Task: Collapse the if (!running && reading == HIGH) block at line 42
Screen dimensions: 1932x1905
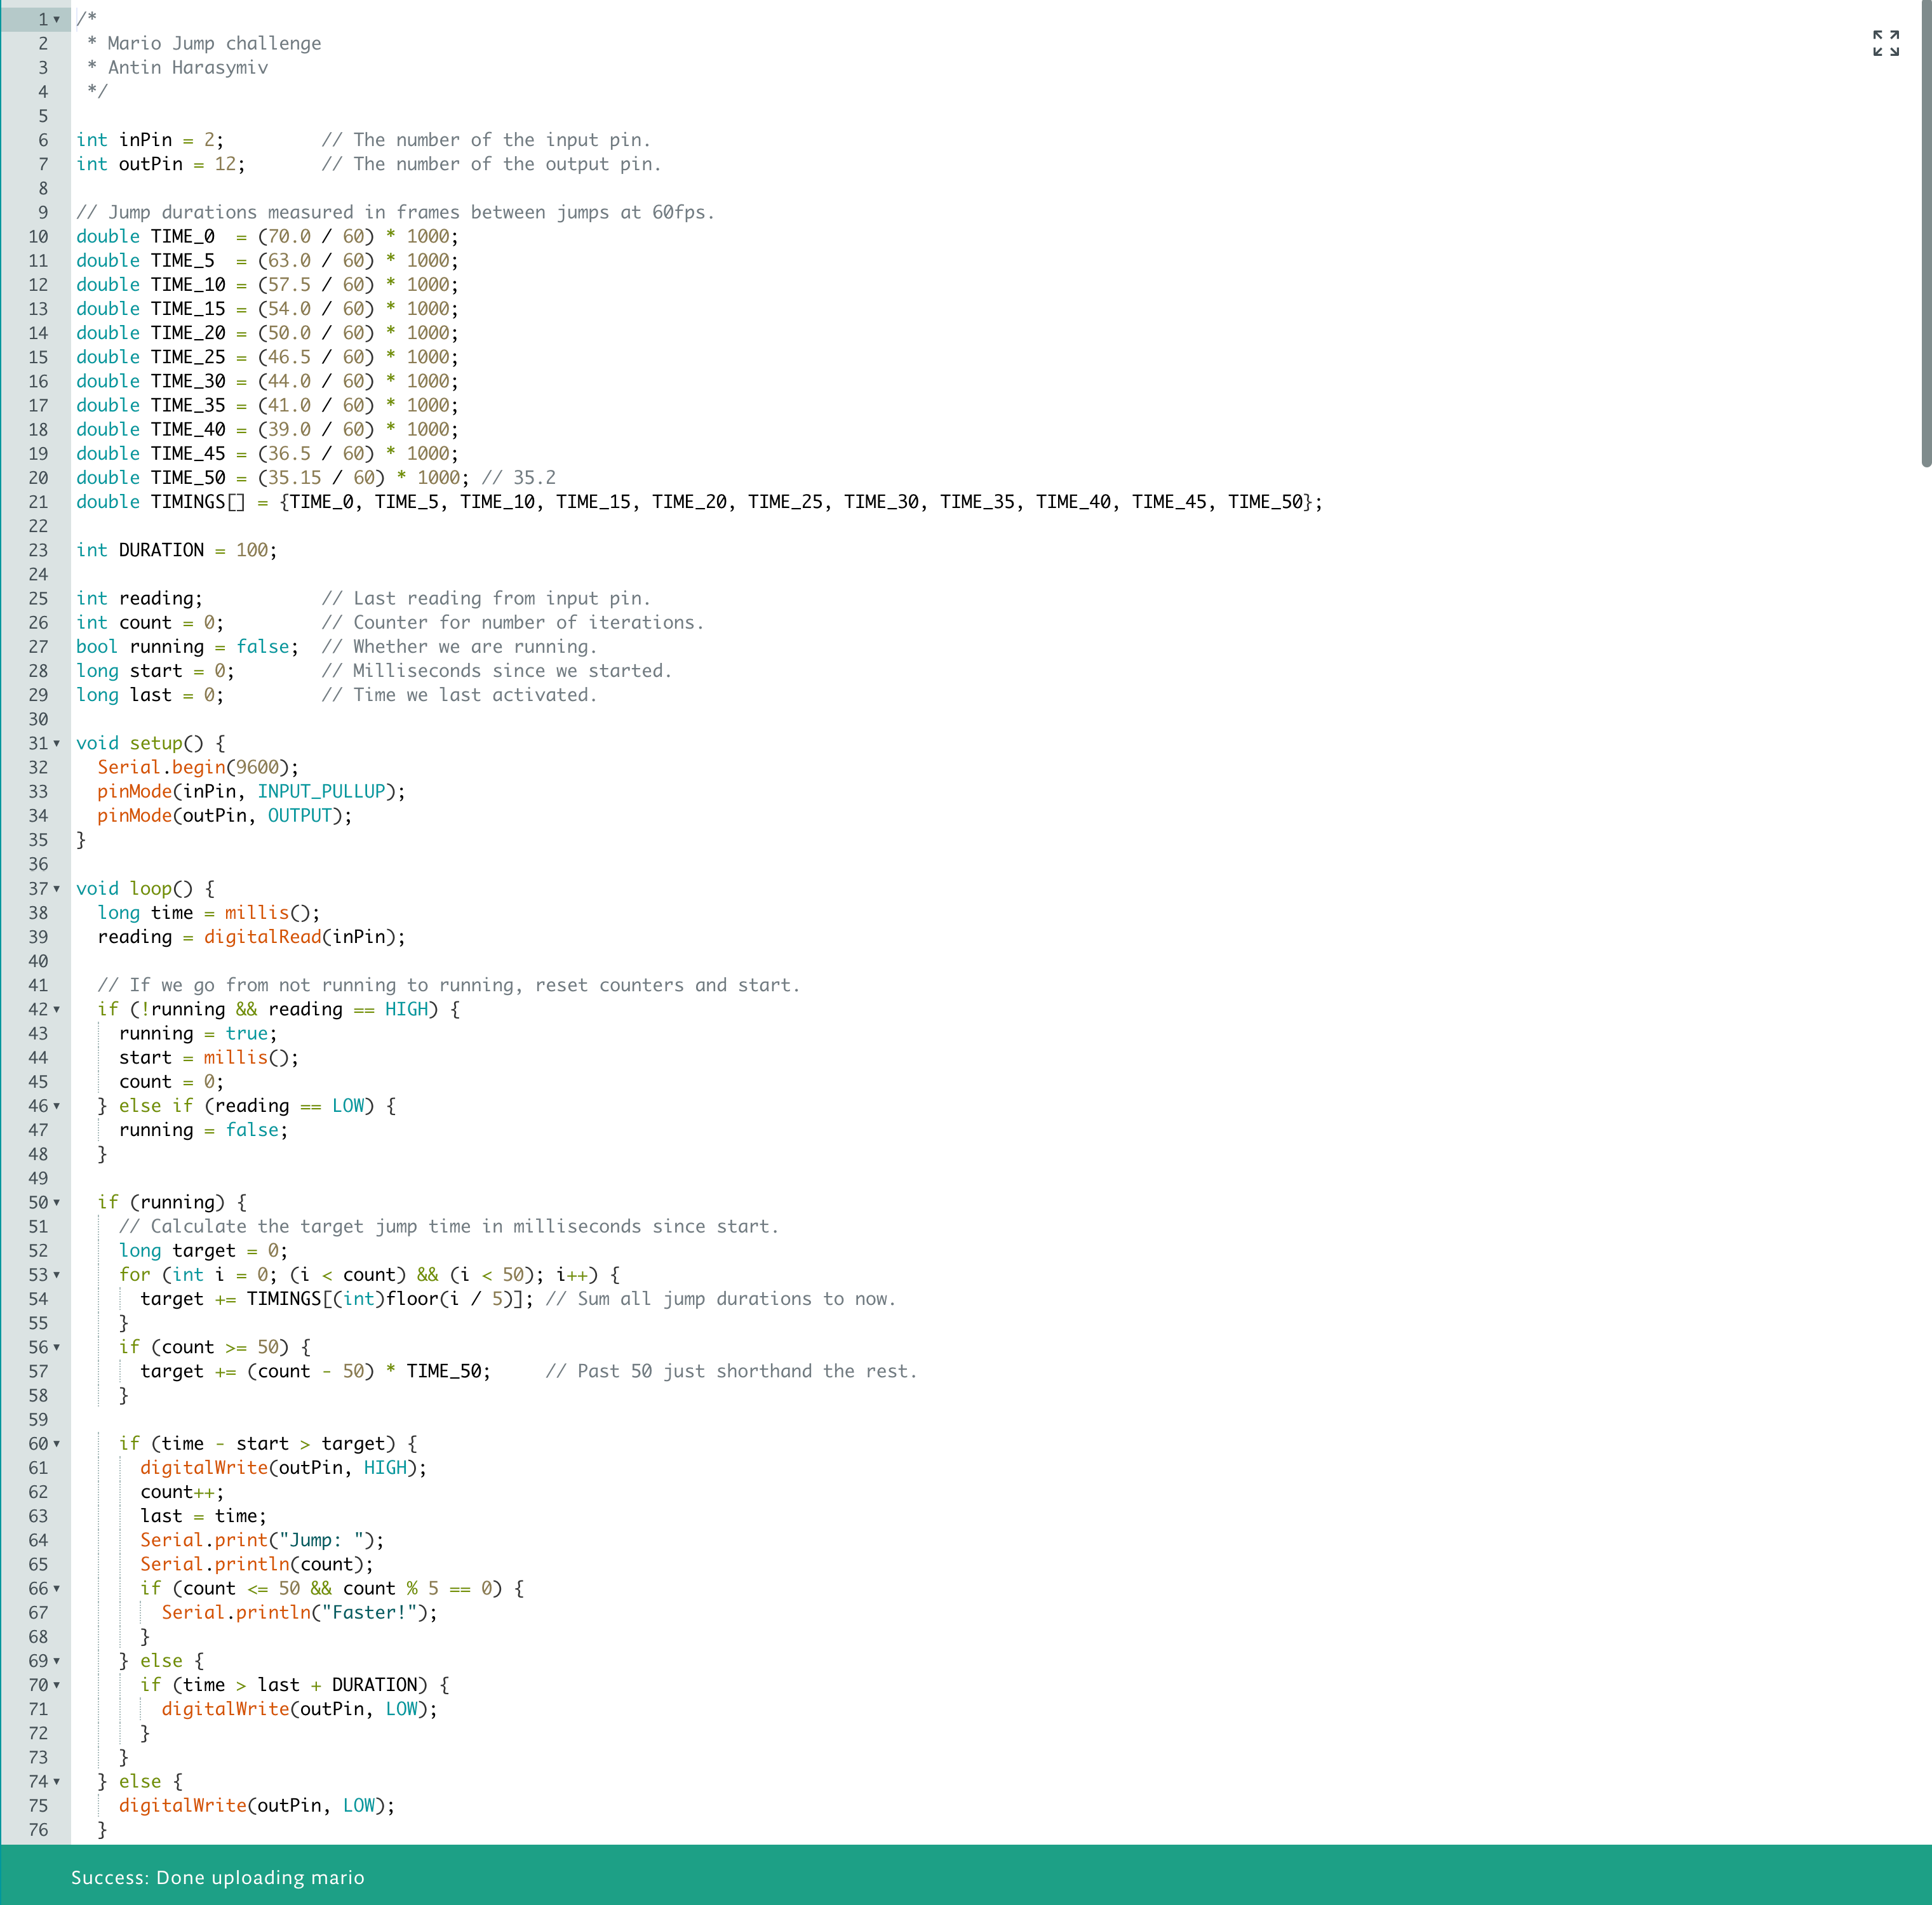Action: click(x=57, y=1009)
